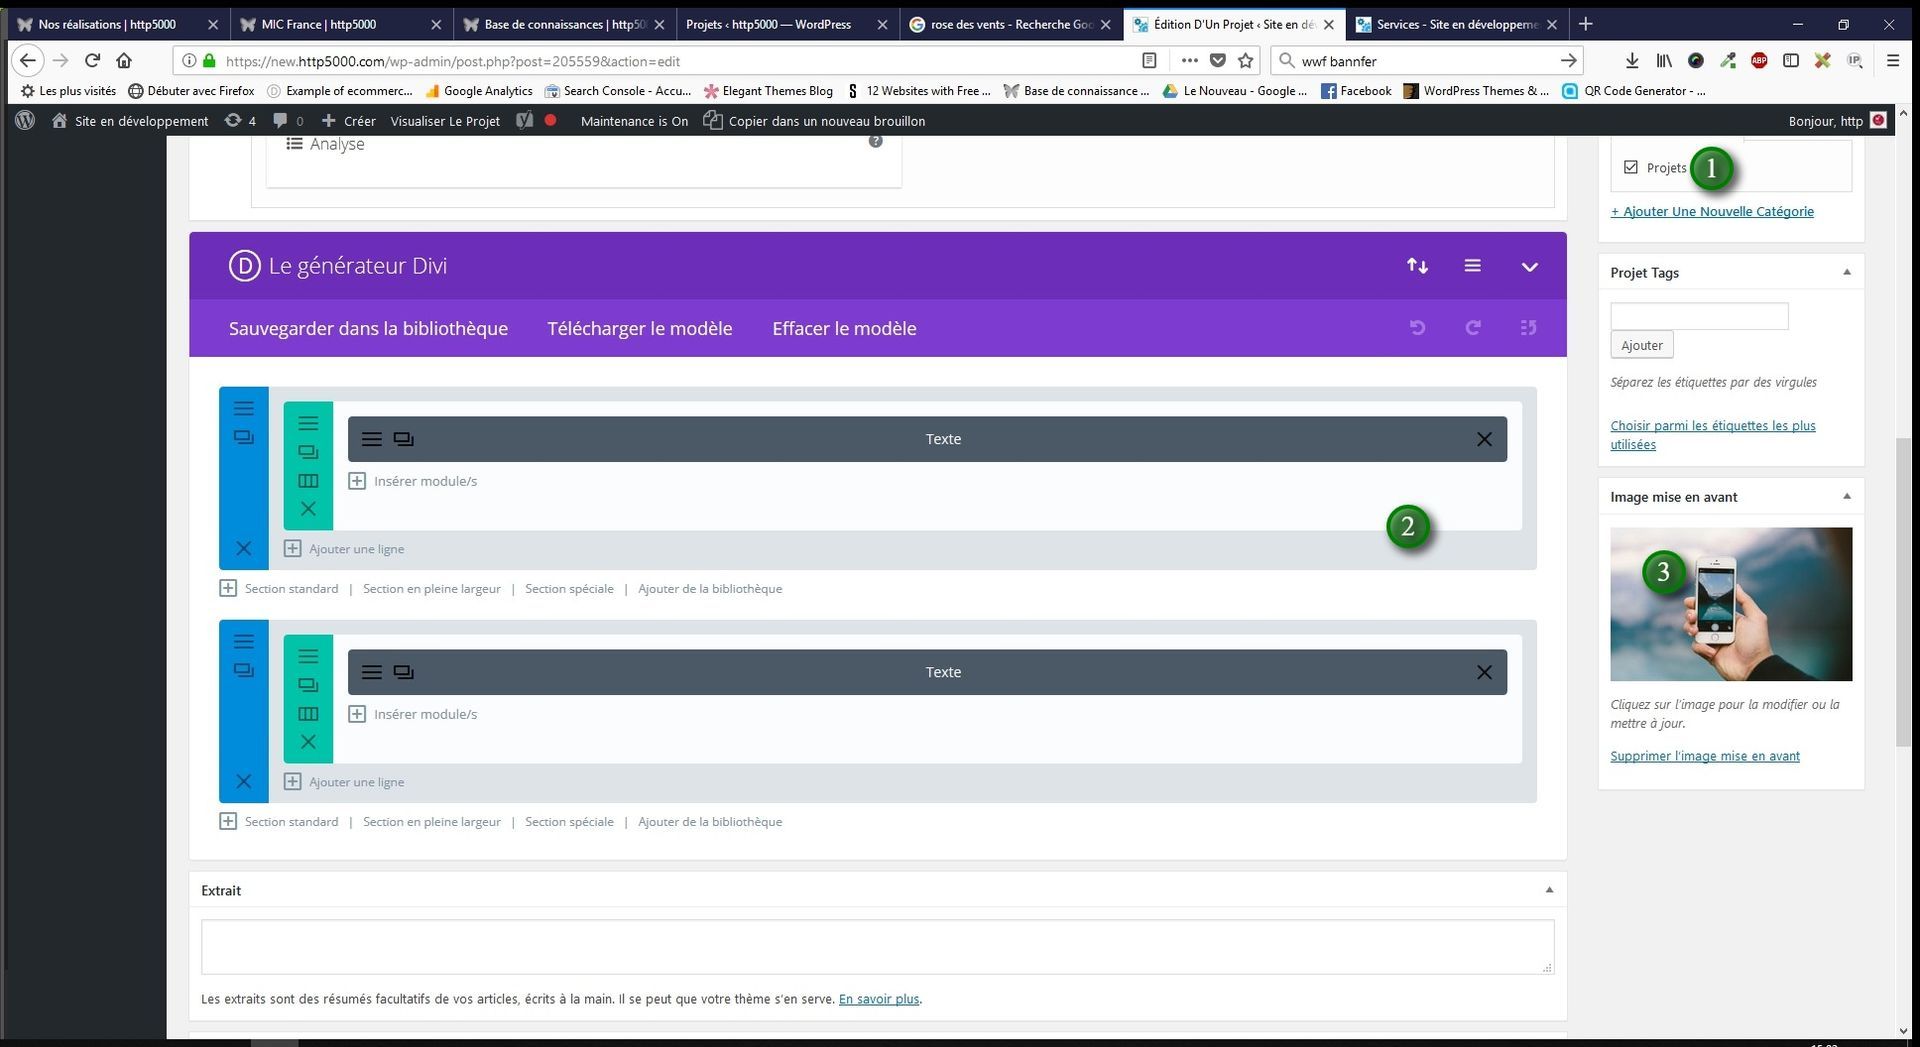The width and height of the screenshot is (1920, 1047).
Task: Open the En savoir plus link
Action: [878, 999]
